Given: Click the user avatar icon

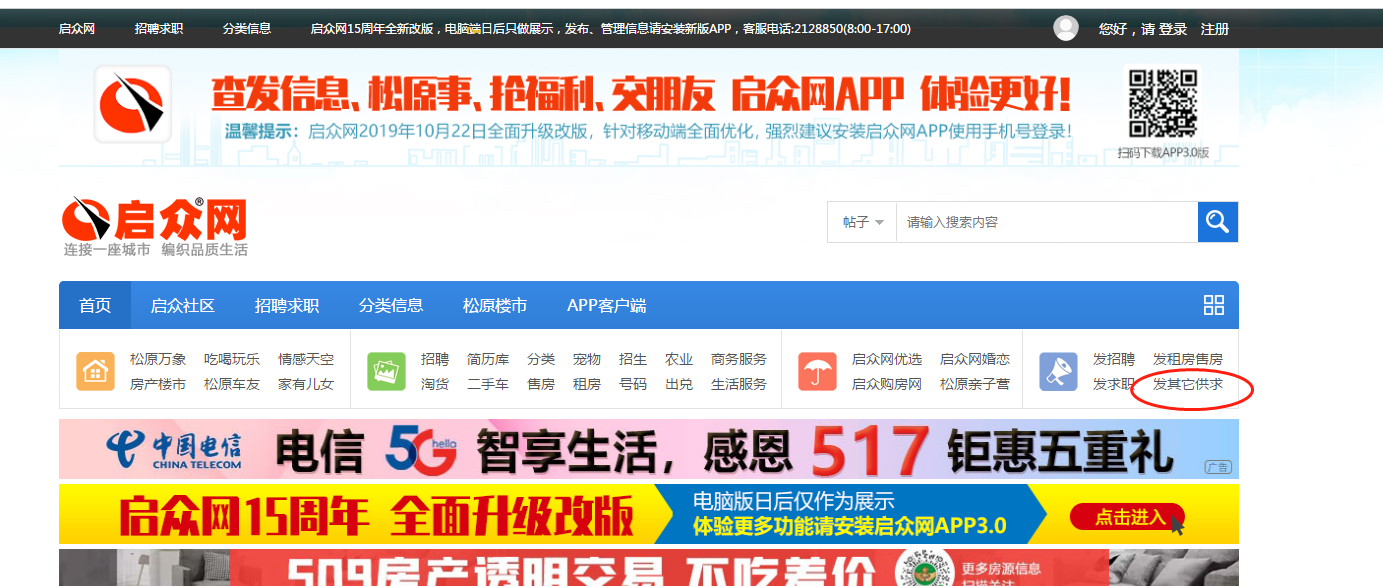Looking at the screenshot, I should pos(1066,28).
